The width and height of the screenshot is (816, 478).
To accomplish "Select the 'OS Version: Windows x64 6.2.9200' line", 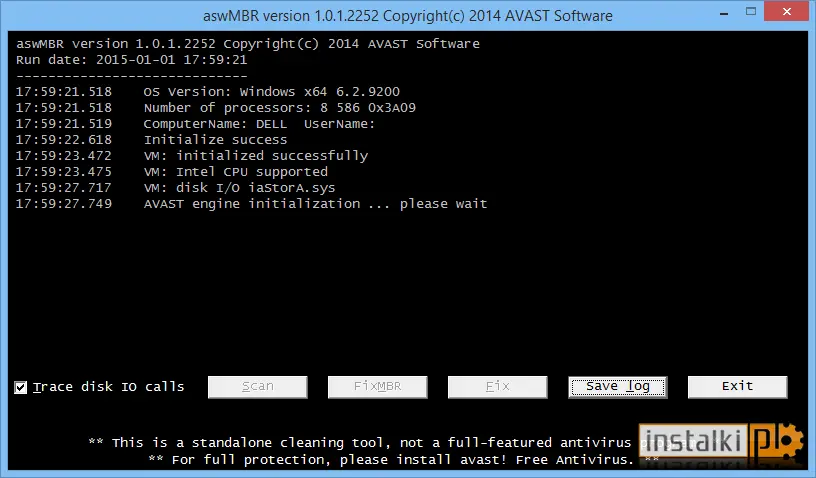I will click(208, 92).
